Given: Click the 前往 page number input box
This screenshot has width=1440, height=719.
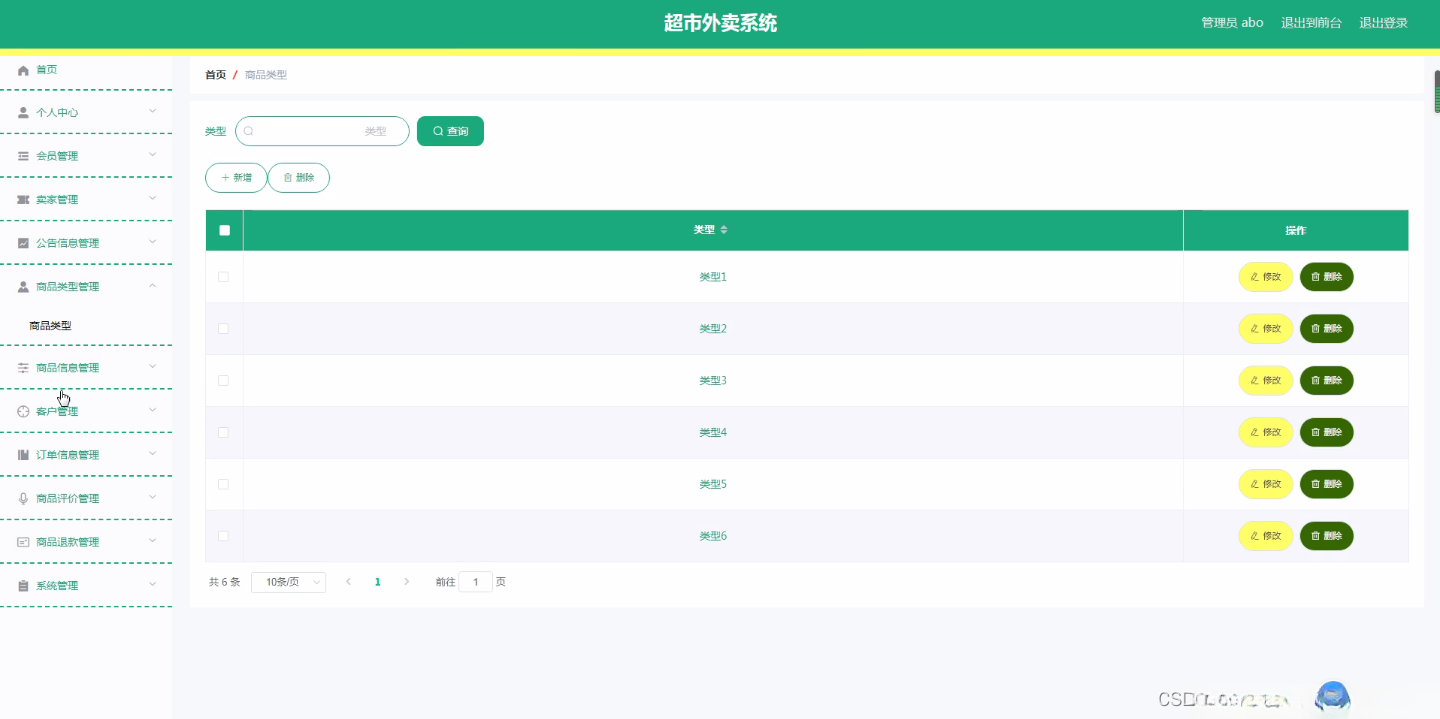Looking at the screenshot, I should (x=476, y=582).
